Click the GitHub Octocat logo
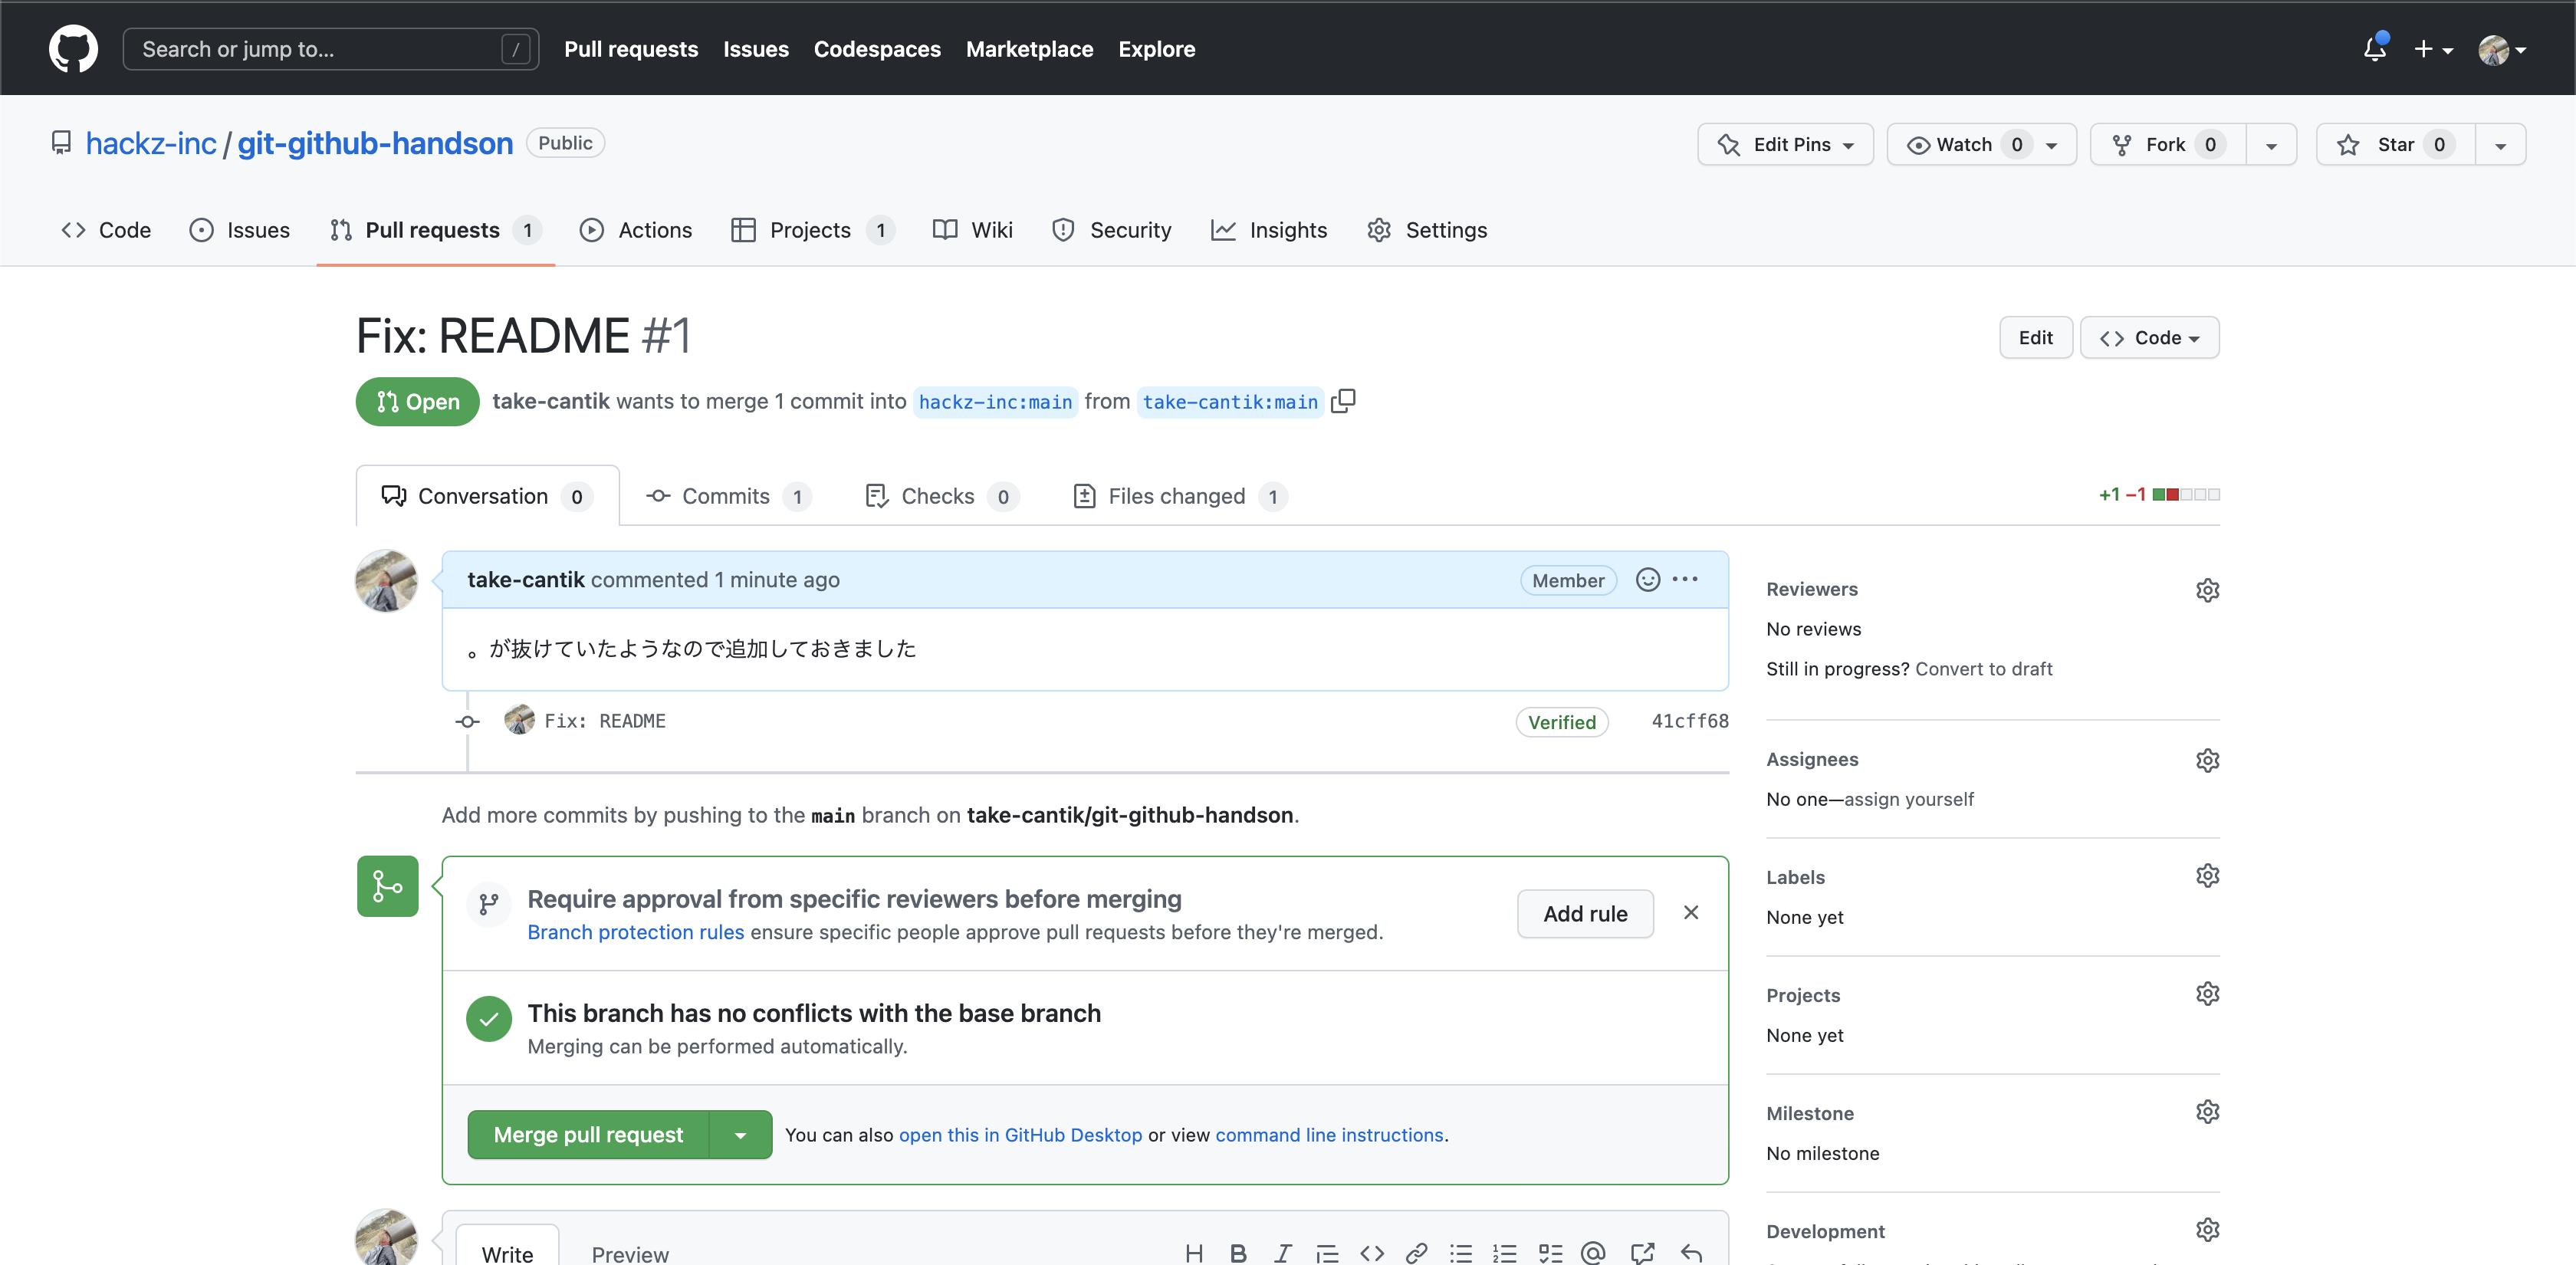2576x1265 pixels. tap(73, 48)
